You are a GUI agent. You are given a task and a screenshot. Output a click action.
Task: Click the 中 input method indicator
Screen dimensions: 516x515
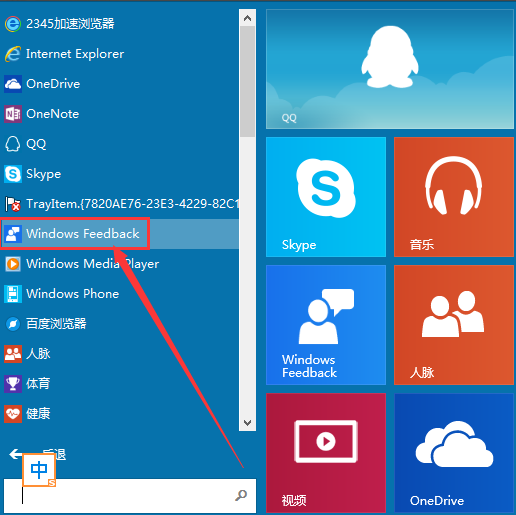tap(39, 470)
